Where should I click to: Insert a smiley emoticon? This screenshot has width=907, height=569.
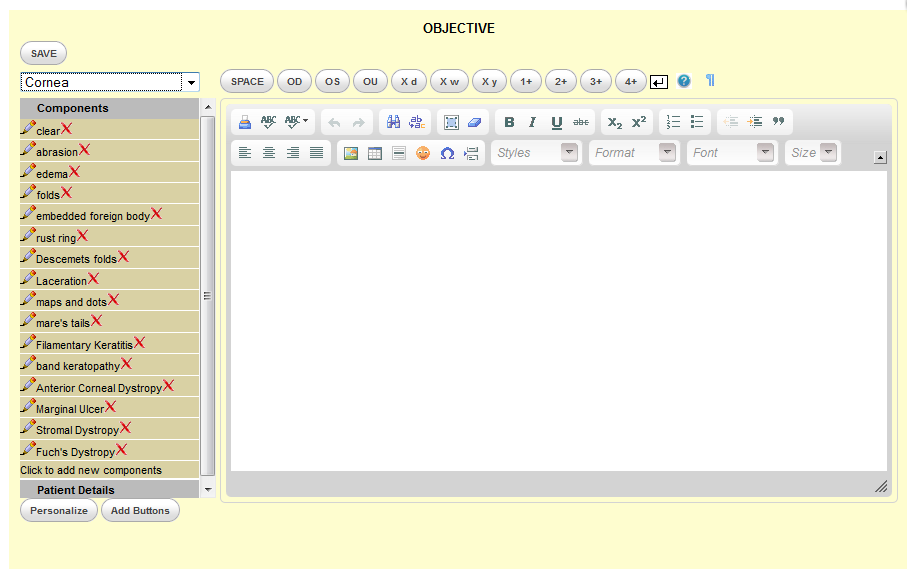423,153
